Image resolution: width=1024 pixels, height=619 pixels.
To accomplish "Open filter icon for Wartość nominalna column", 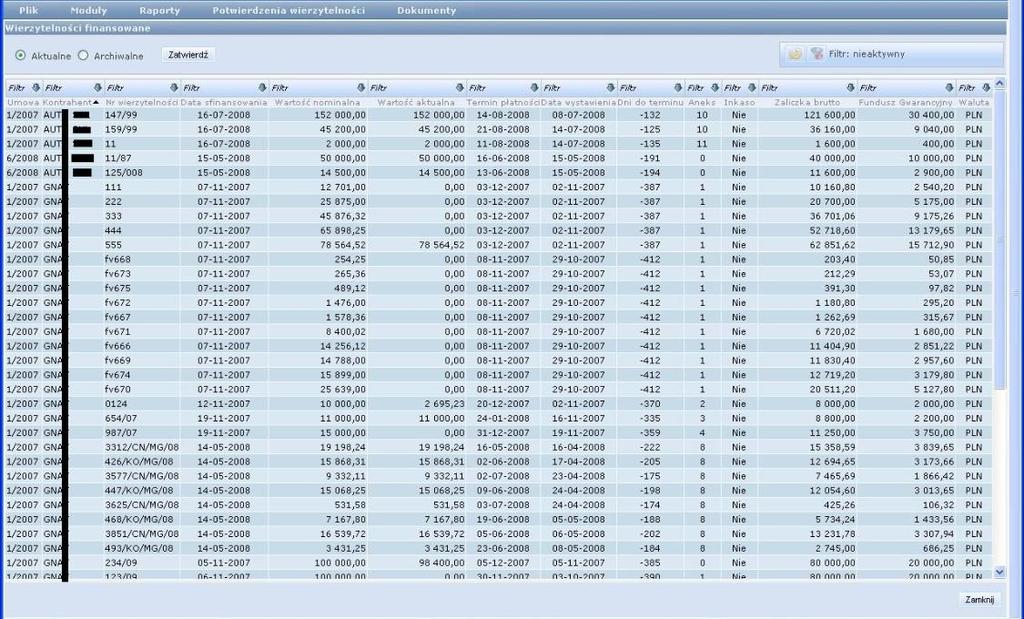I will (361, 87).
